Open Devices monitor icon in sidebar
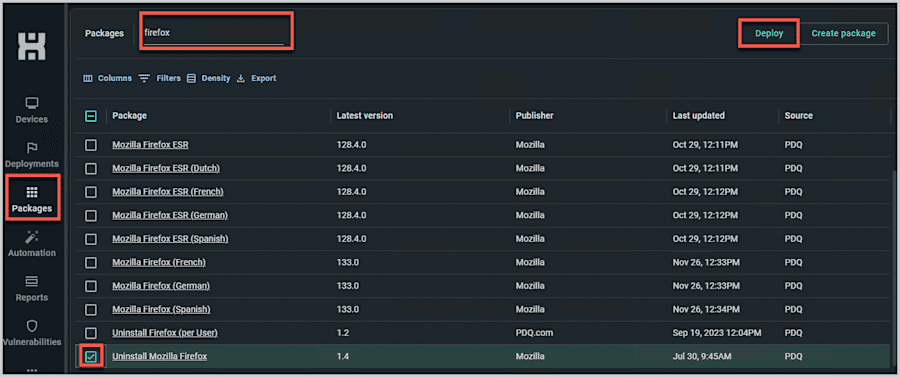900x377 pixels. pyautogui.click(x=32, y=103)
